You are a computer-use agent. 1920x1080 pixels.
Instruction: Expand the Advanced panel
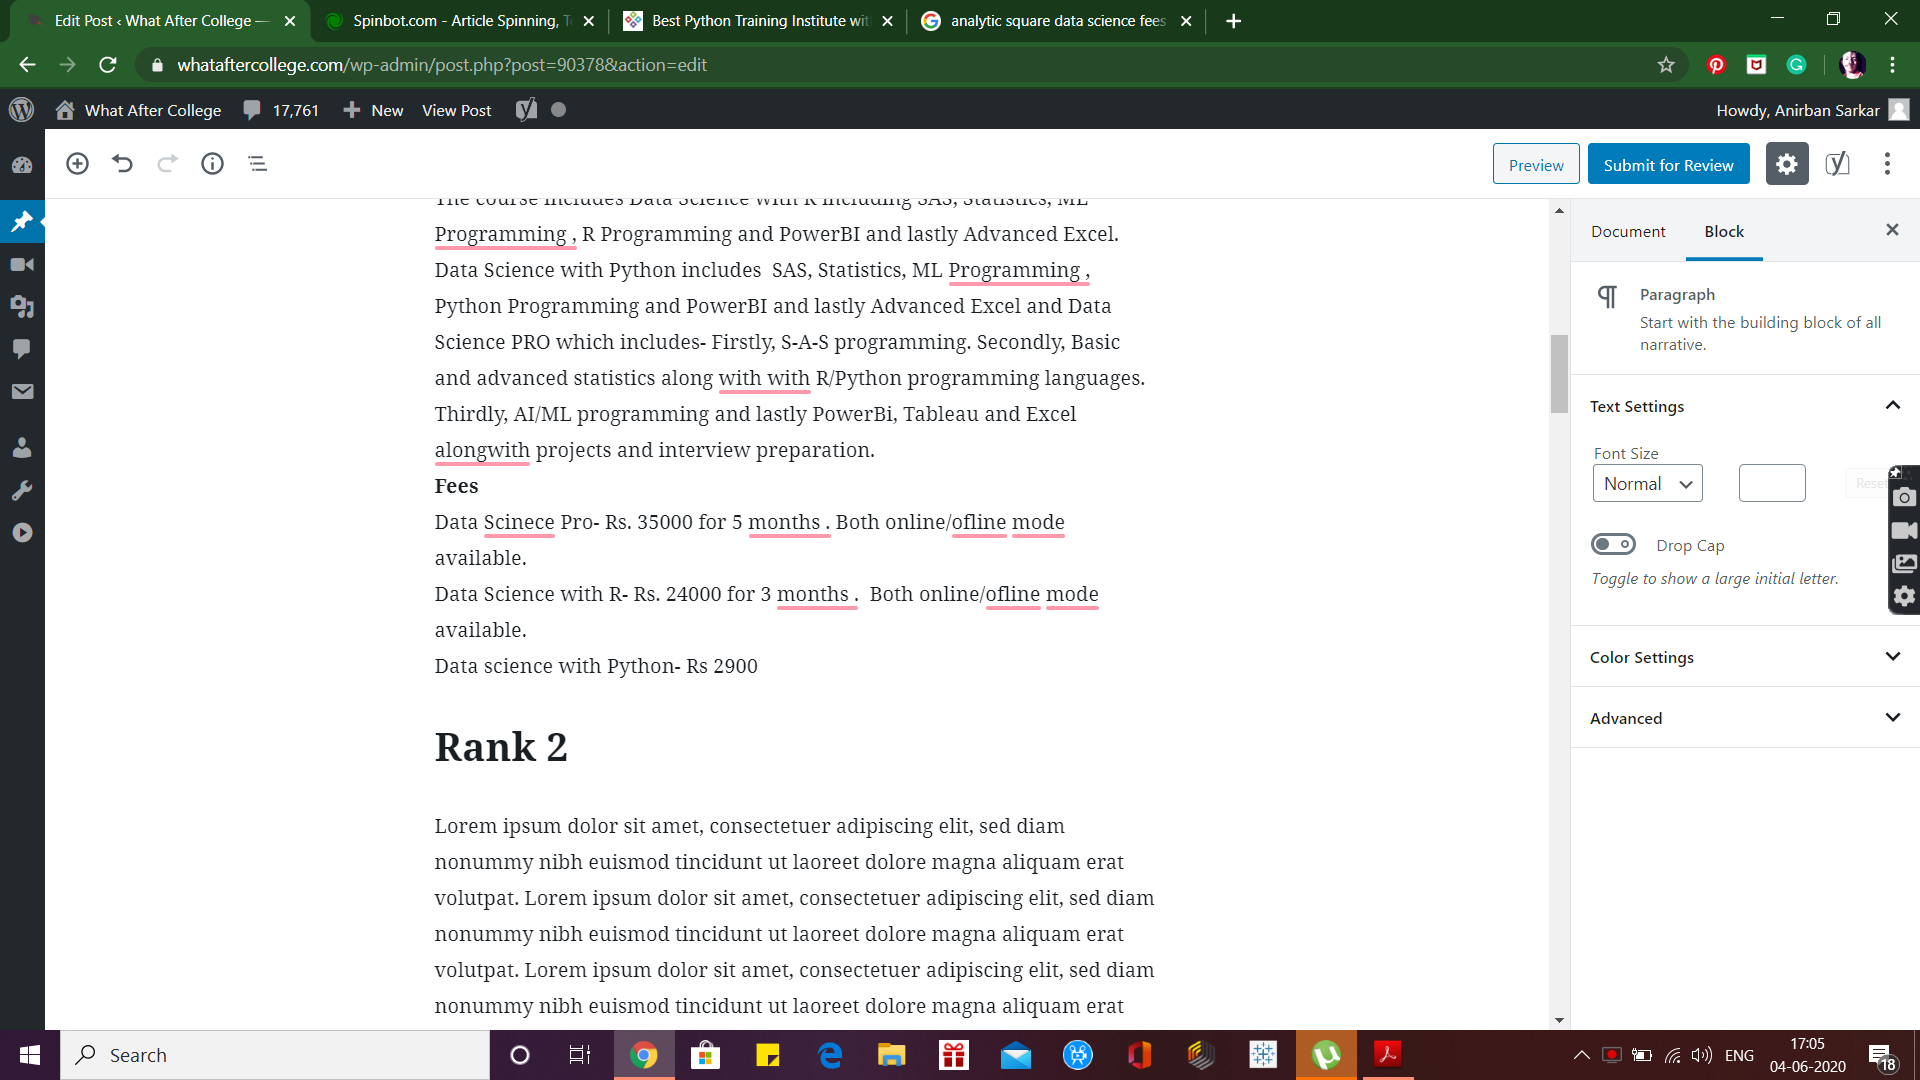click(x=1745, y=718)
